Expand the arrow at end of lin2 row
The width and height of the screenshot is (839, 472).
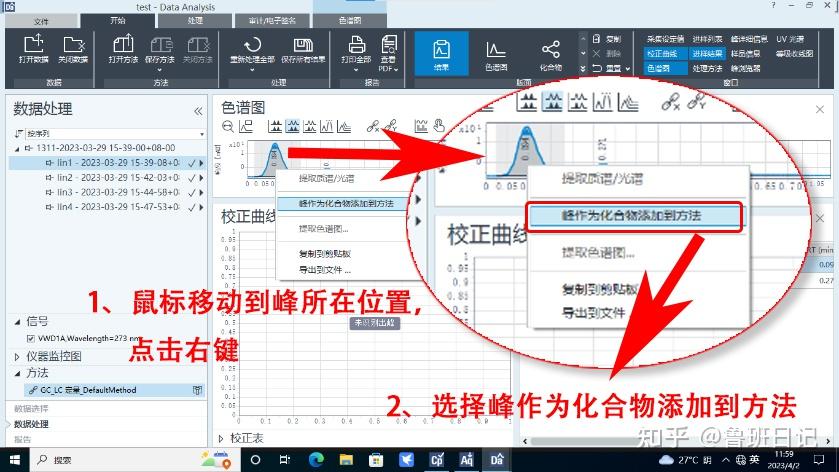tap(201, 178)
